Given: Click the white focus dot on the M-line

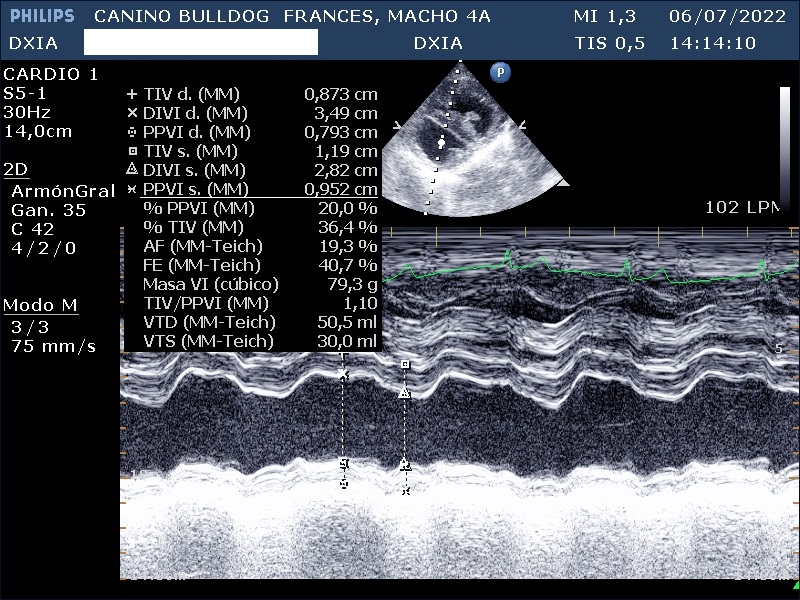Looking at the screenshot, I should tap(441, 143).
